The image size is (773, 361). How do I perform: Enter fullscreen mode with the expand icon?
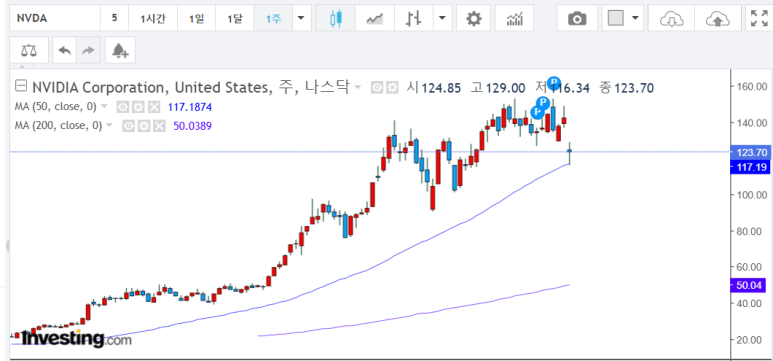[x=759, y=18]
